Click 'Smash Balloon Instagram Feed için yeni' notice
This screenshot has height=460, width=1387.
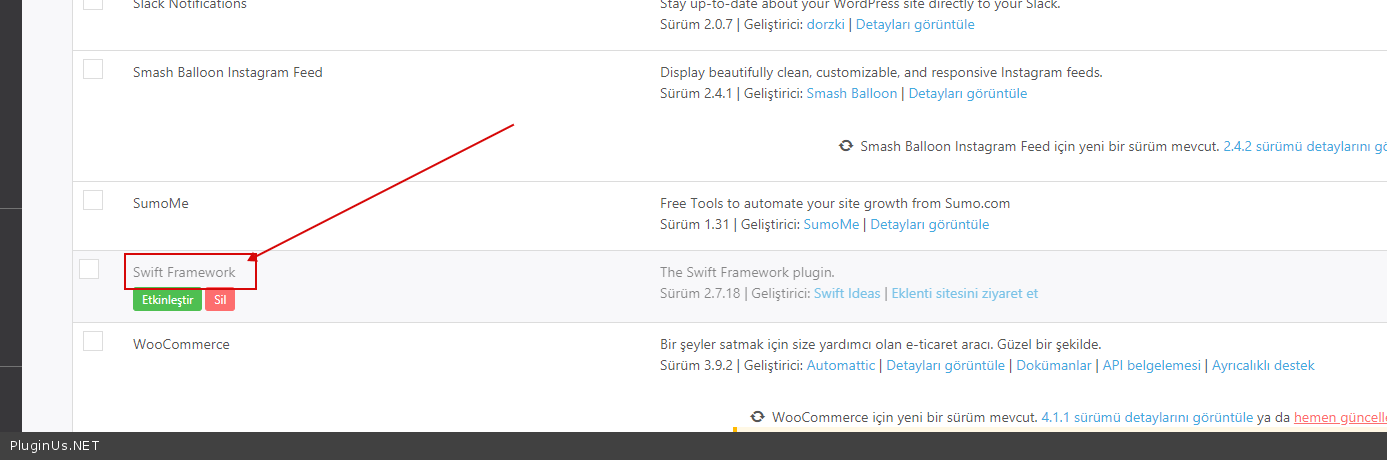click(x=1040, y=146)
